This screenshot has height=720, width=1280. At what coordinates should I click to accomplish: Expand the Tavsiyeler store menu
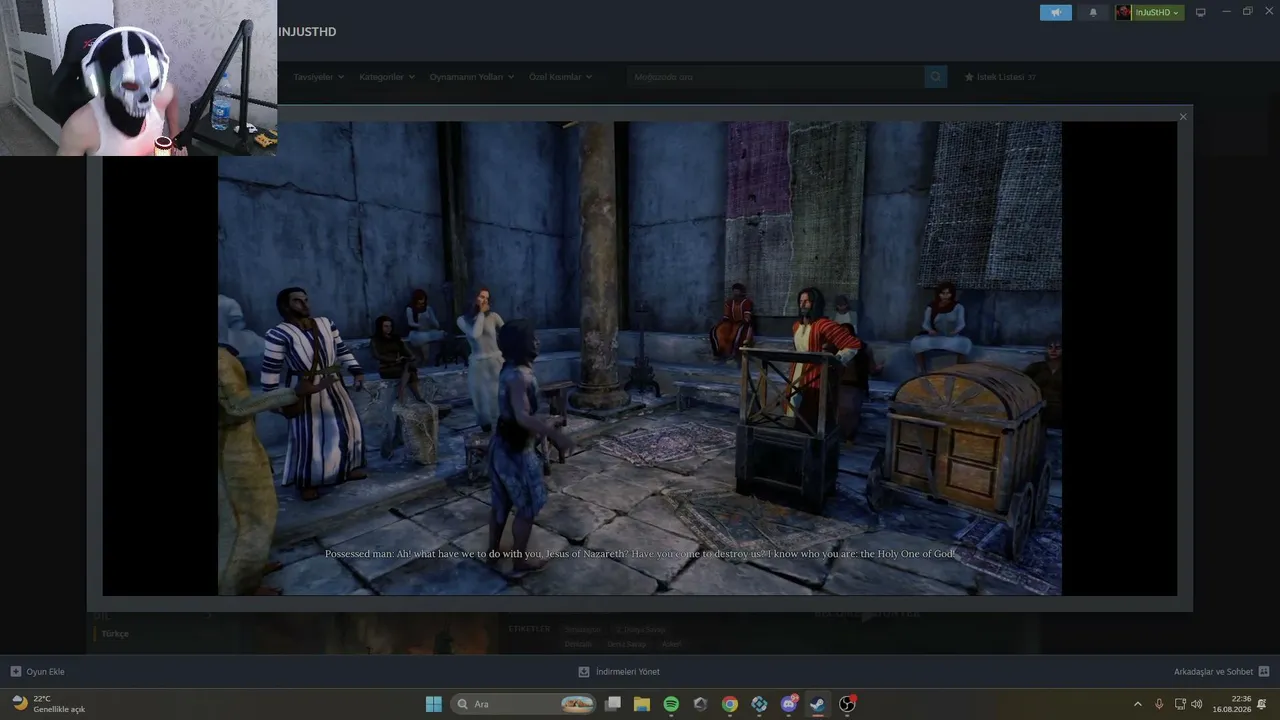pyautogui.click(x=318, y=77)
